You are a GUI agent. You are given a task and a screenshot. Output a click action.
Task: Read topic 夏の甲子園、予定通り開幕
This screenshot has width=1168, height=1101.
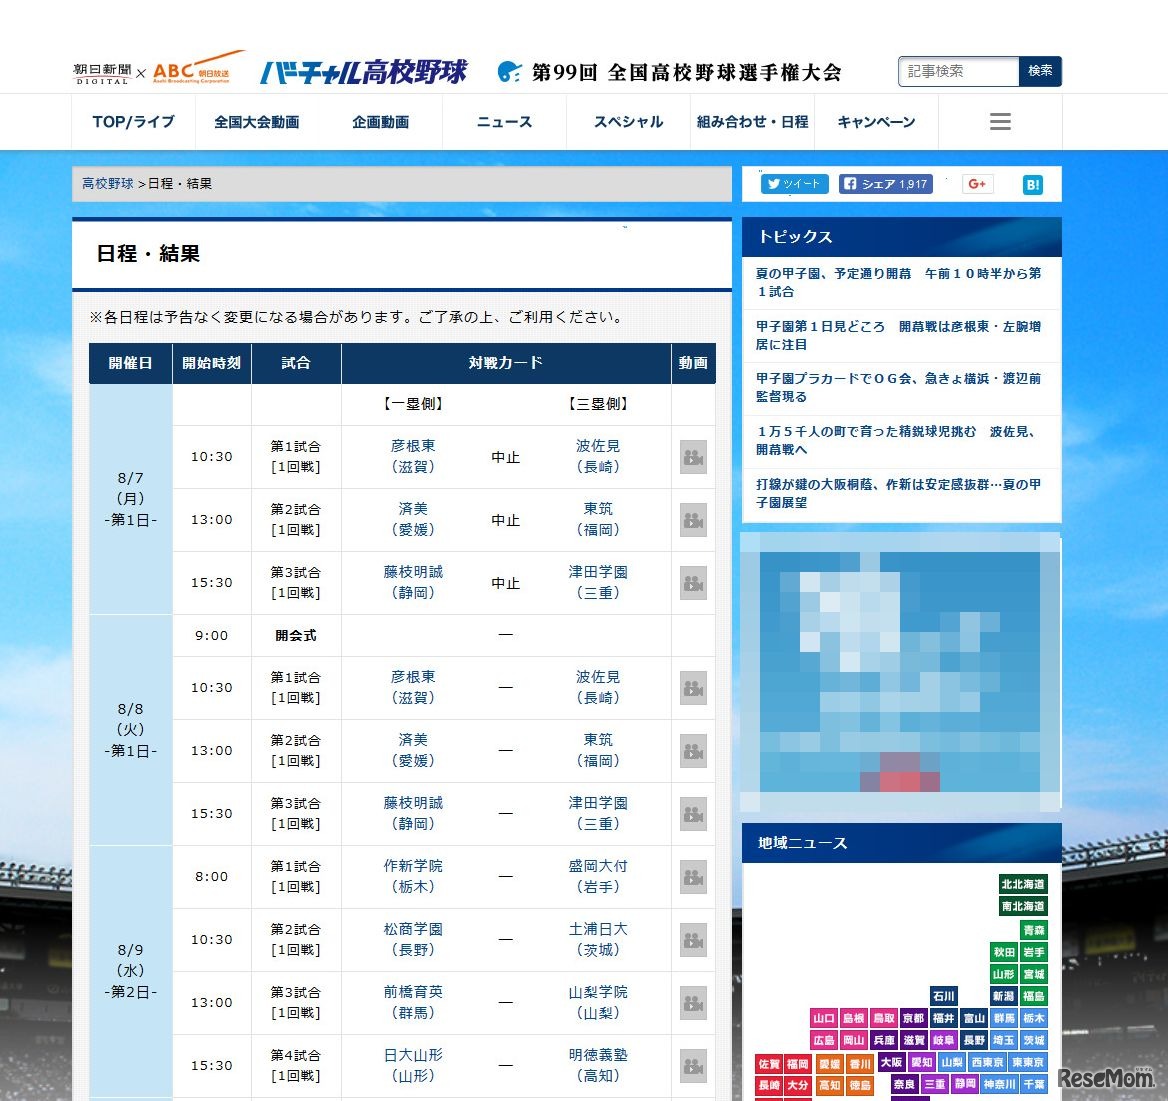pos(899,282)
